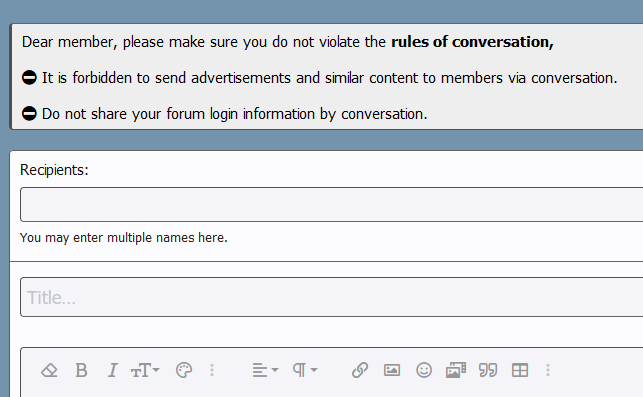Screen dimensions: 643x397
Task: Open the Text color palette
Action: pyautogui.click(x=184, y=370)
